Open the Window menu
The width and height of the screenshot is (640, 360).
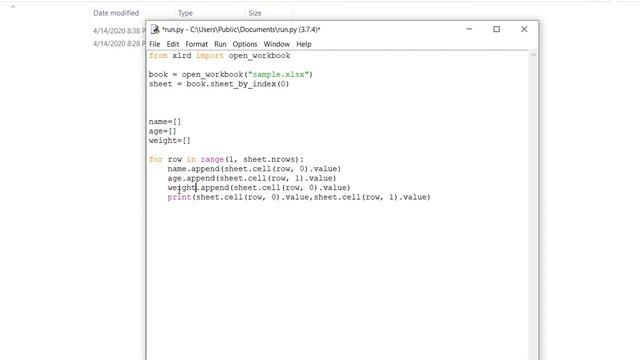click(x=276, y=44)
